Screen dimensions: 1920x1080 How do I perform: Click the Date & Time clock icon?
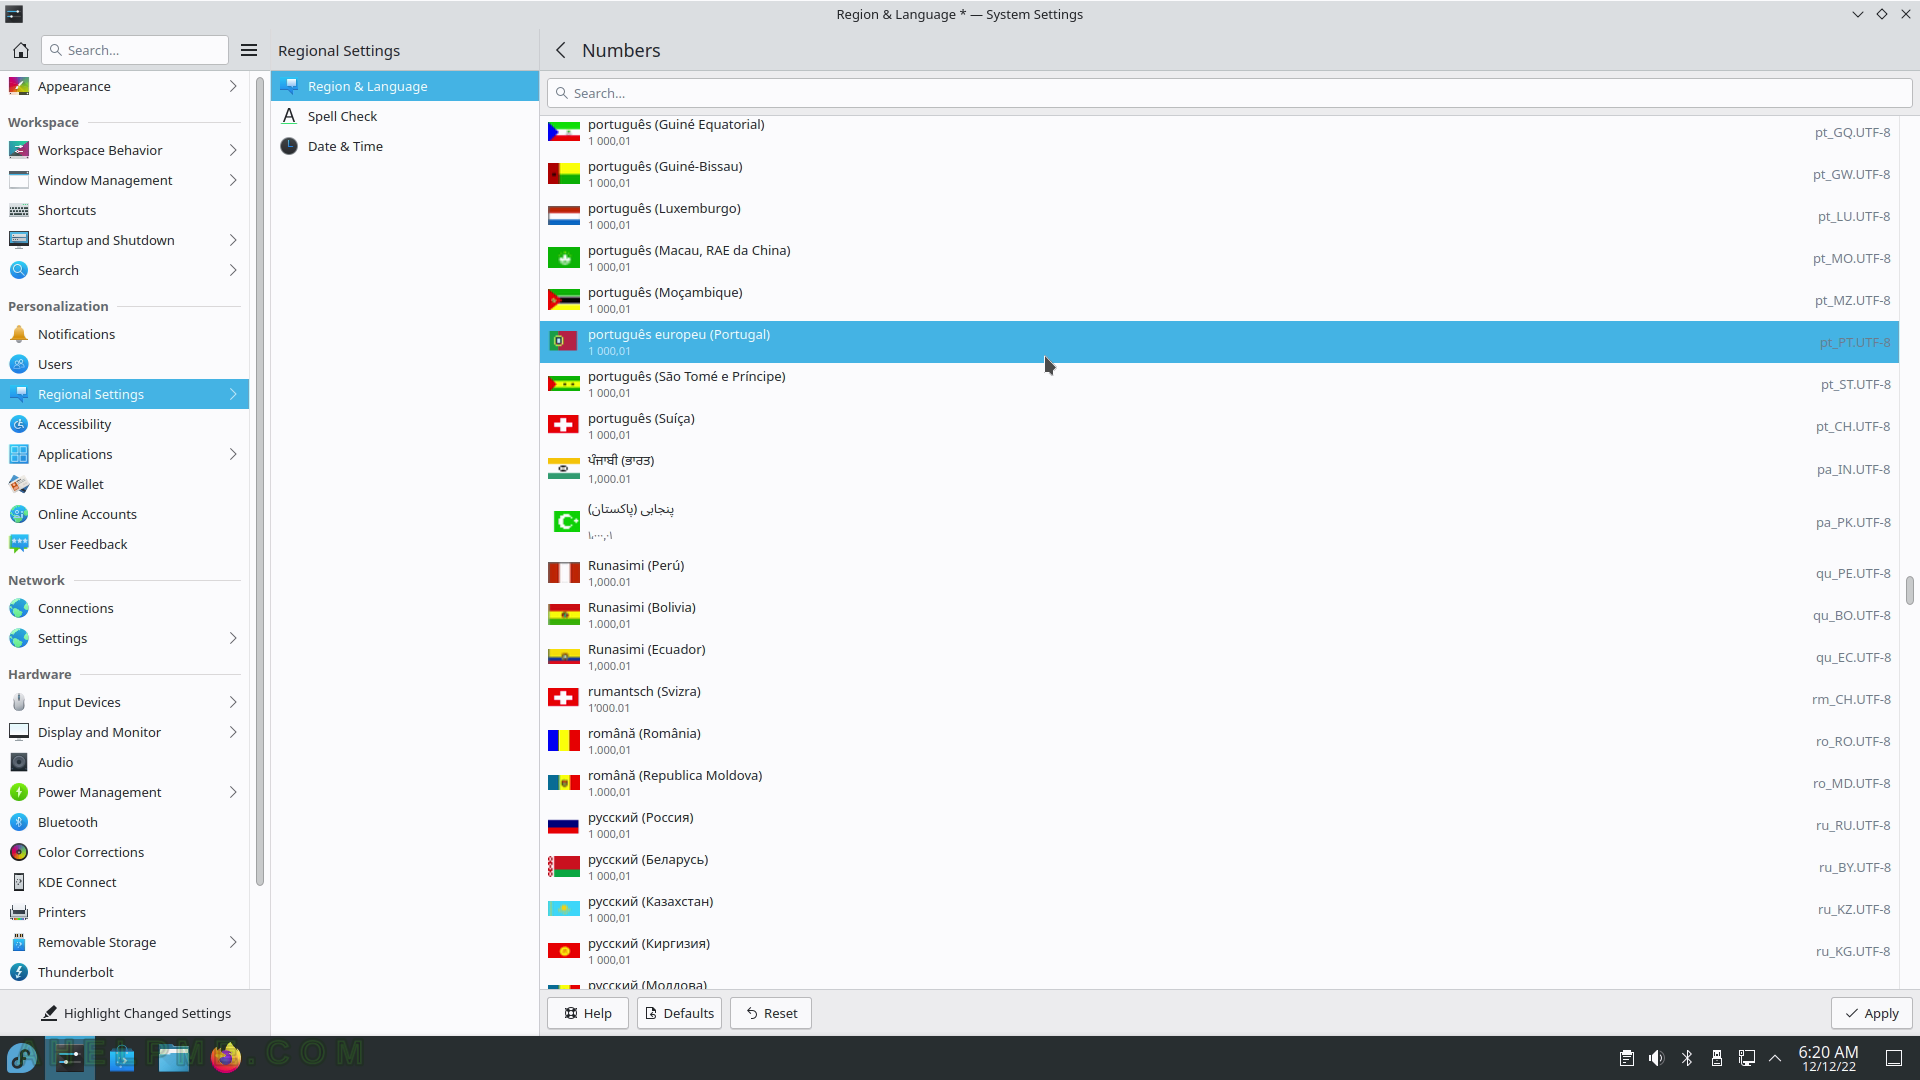[x=289, y=146]
